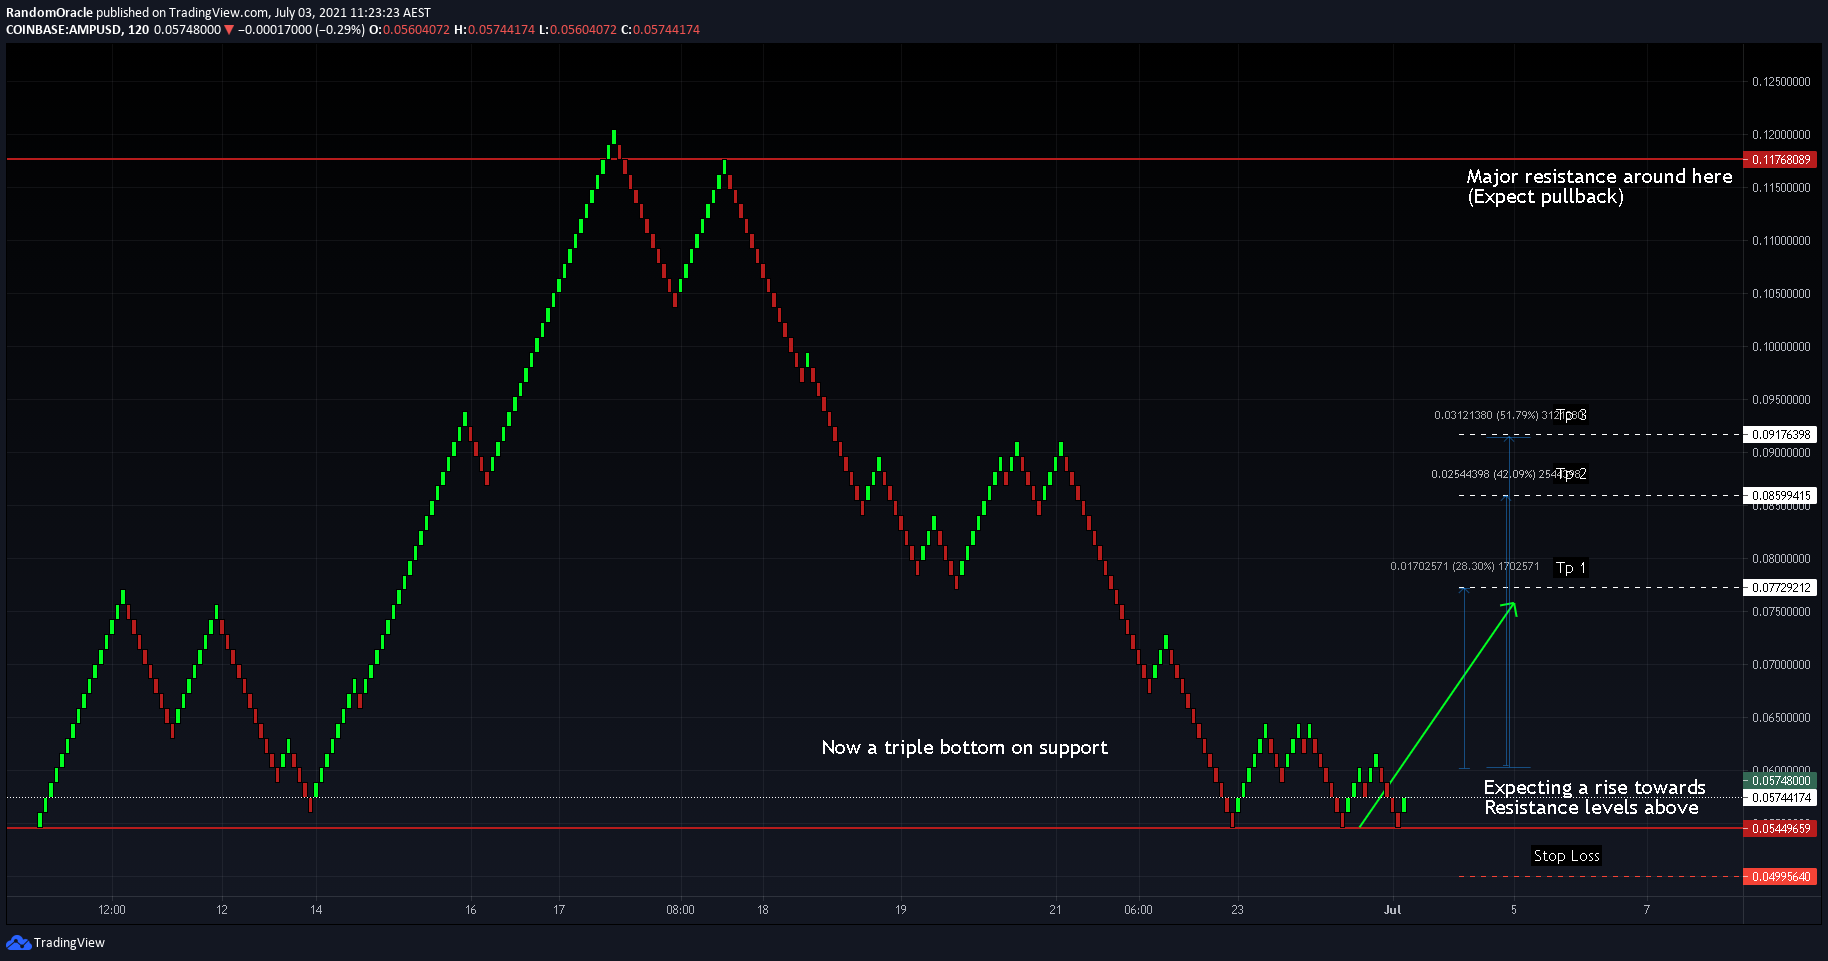The image size is (1828, 961).
Task: Click the '18' date on time axis
Action: [x=762, y=910]
